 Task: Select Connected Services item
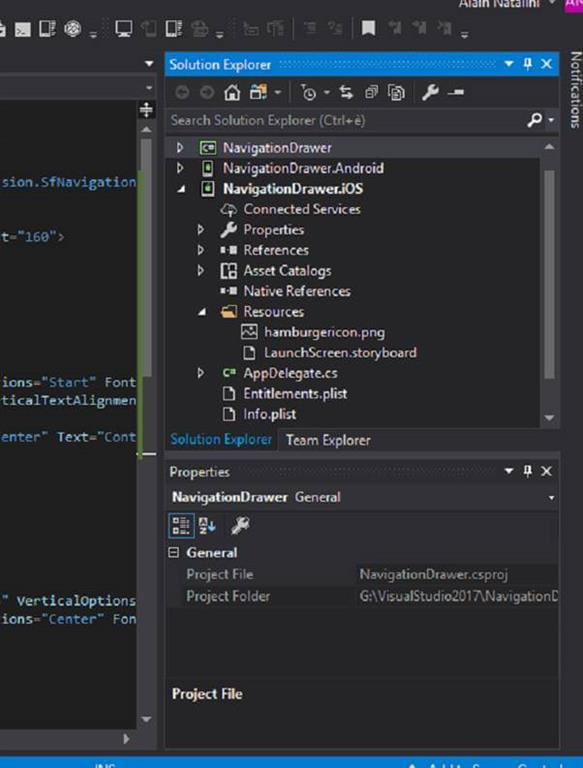pos(302,209)
